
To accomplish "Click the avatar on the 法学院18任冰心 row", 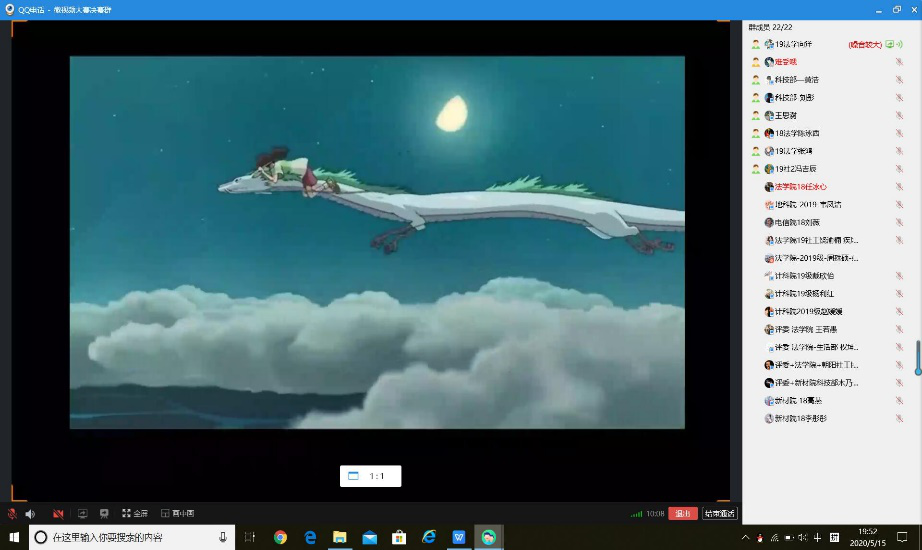I will pyautogui.click(x=769, y=186).
